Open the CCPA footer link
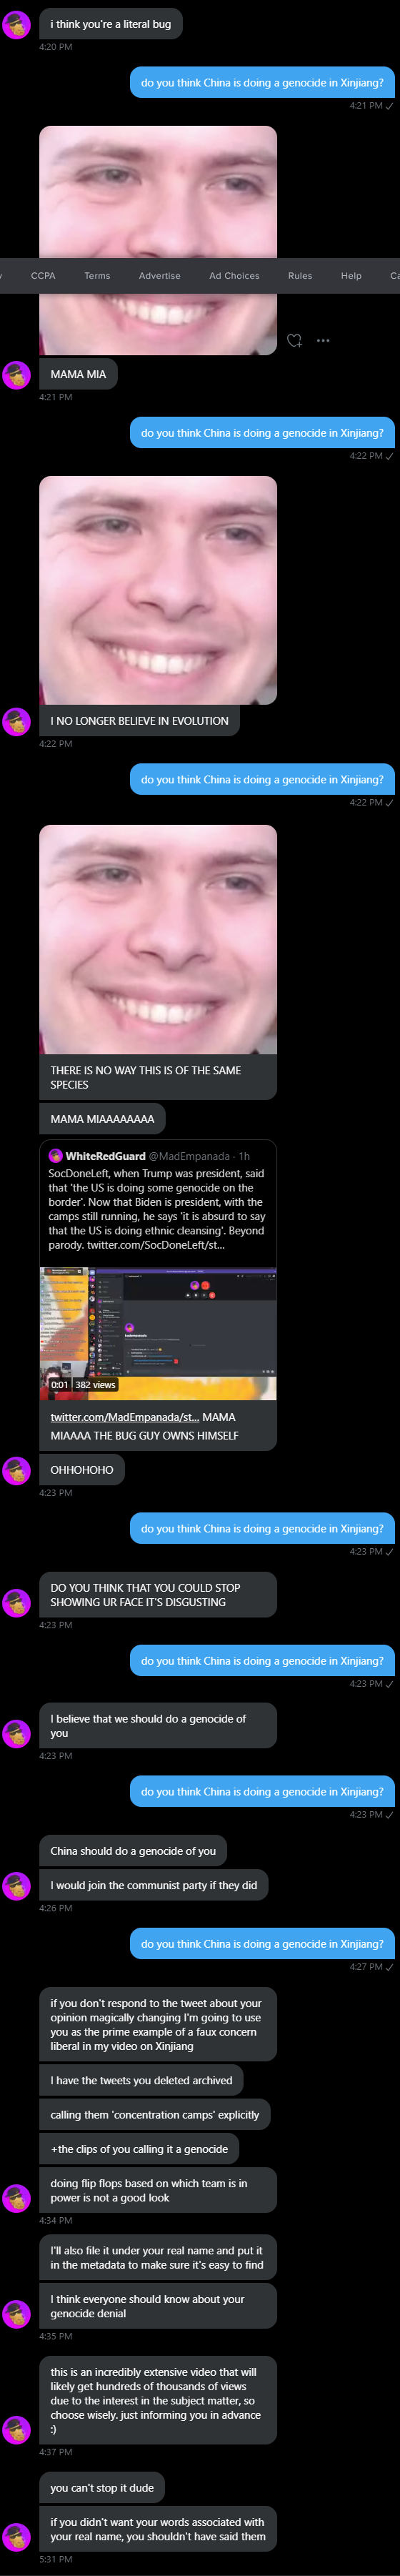Viewport: 400px width, 2576px height. [x=43, y=276]
